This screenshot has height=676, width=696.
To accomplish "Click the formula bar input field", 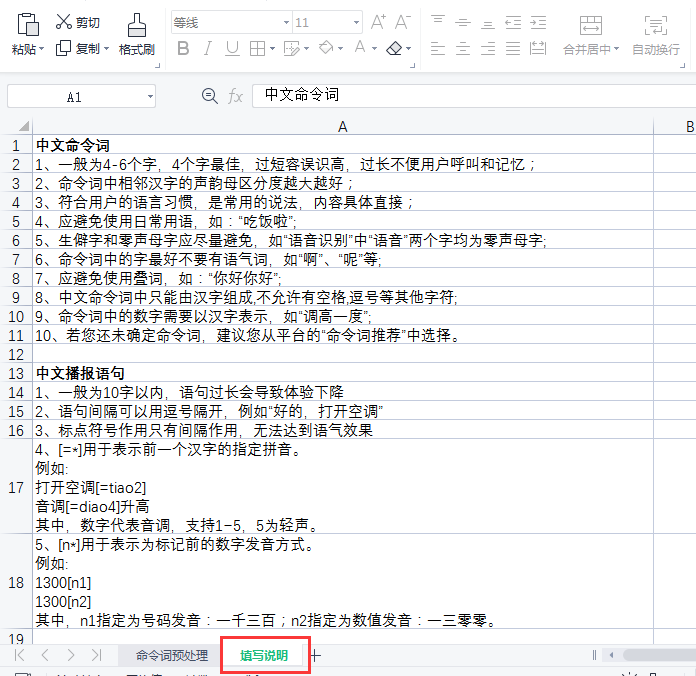I will (470, 95).
